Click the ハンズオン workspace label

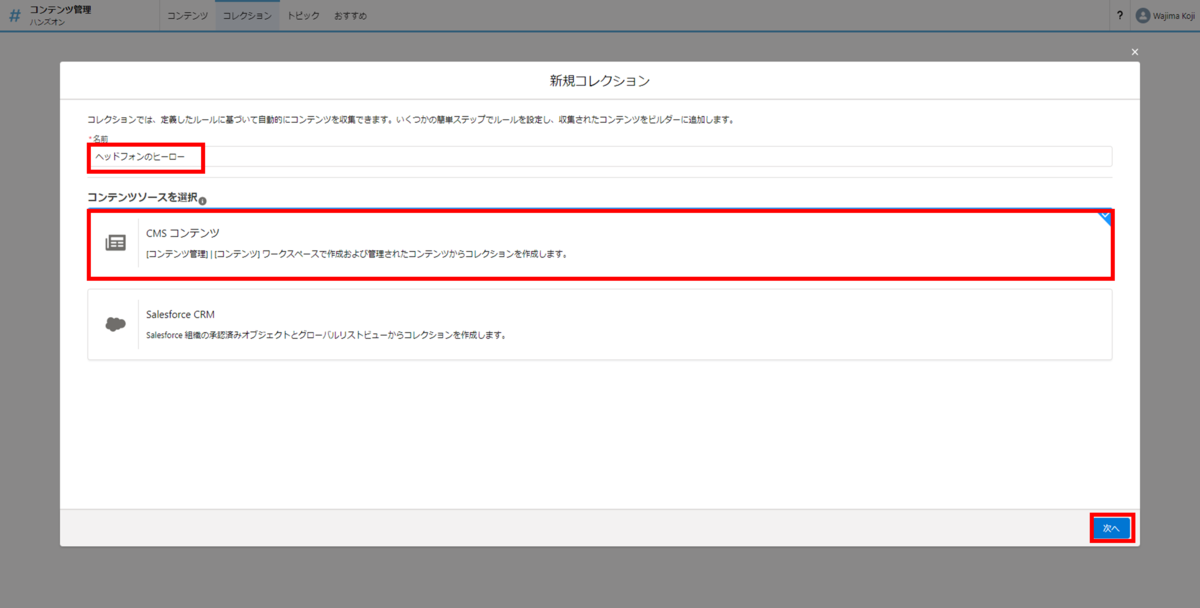tap(48, 22)
